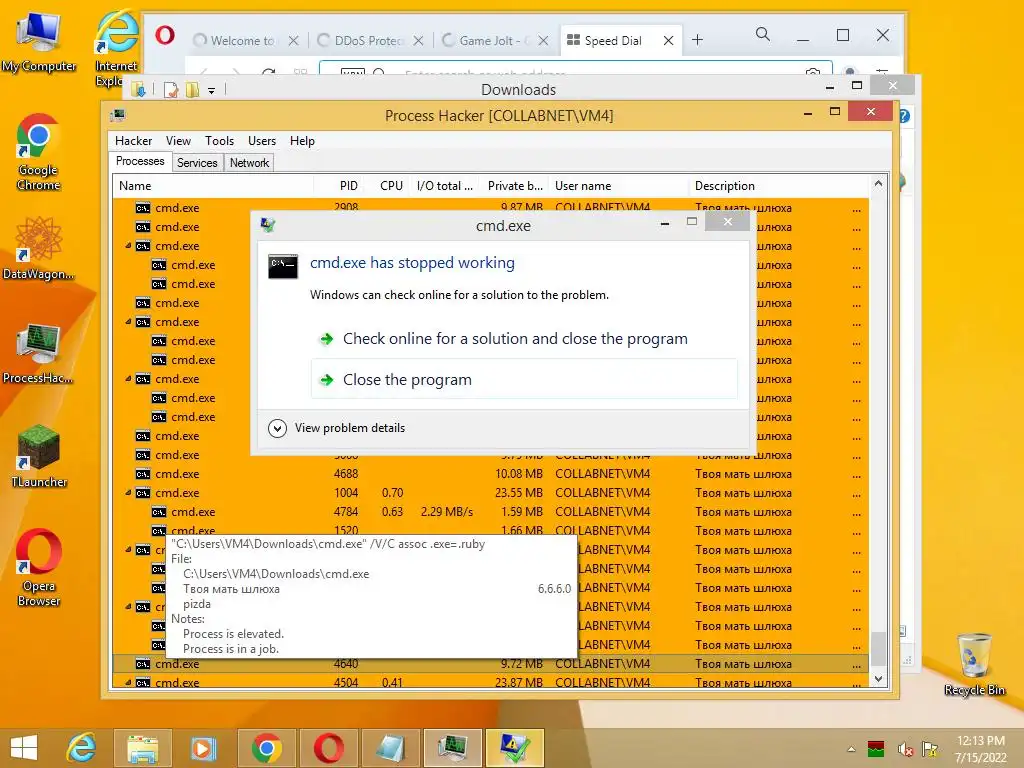Open Internet Explorer from the taskbar

pyautogui.click(x=82, y=748)
